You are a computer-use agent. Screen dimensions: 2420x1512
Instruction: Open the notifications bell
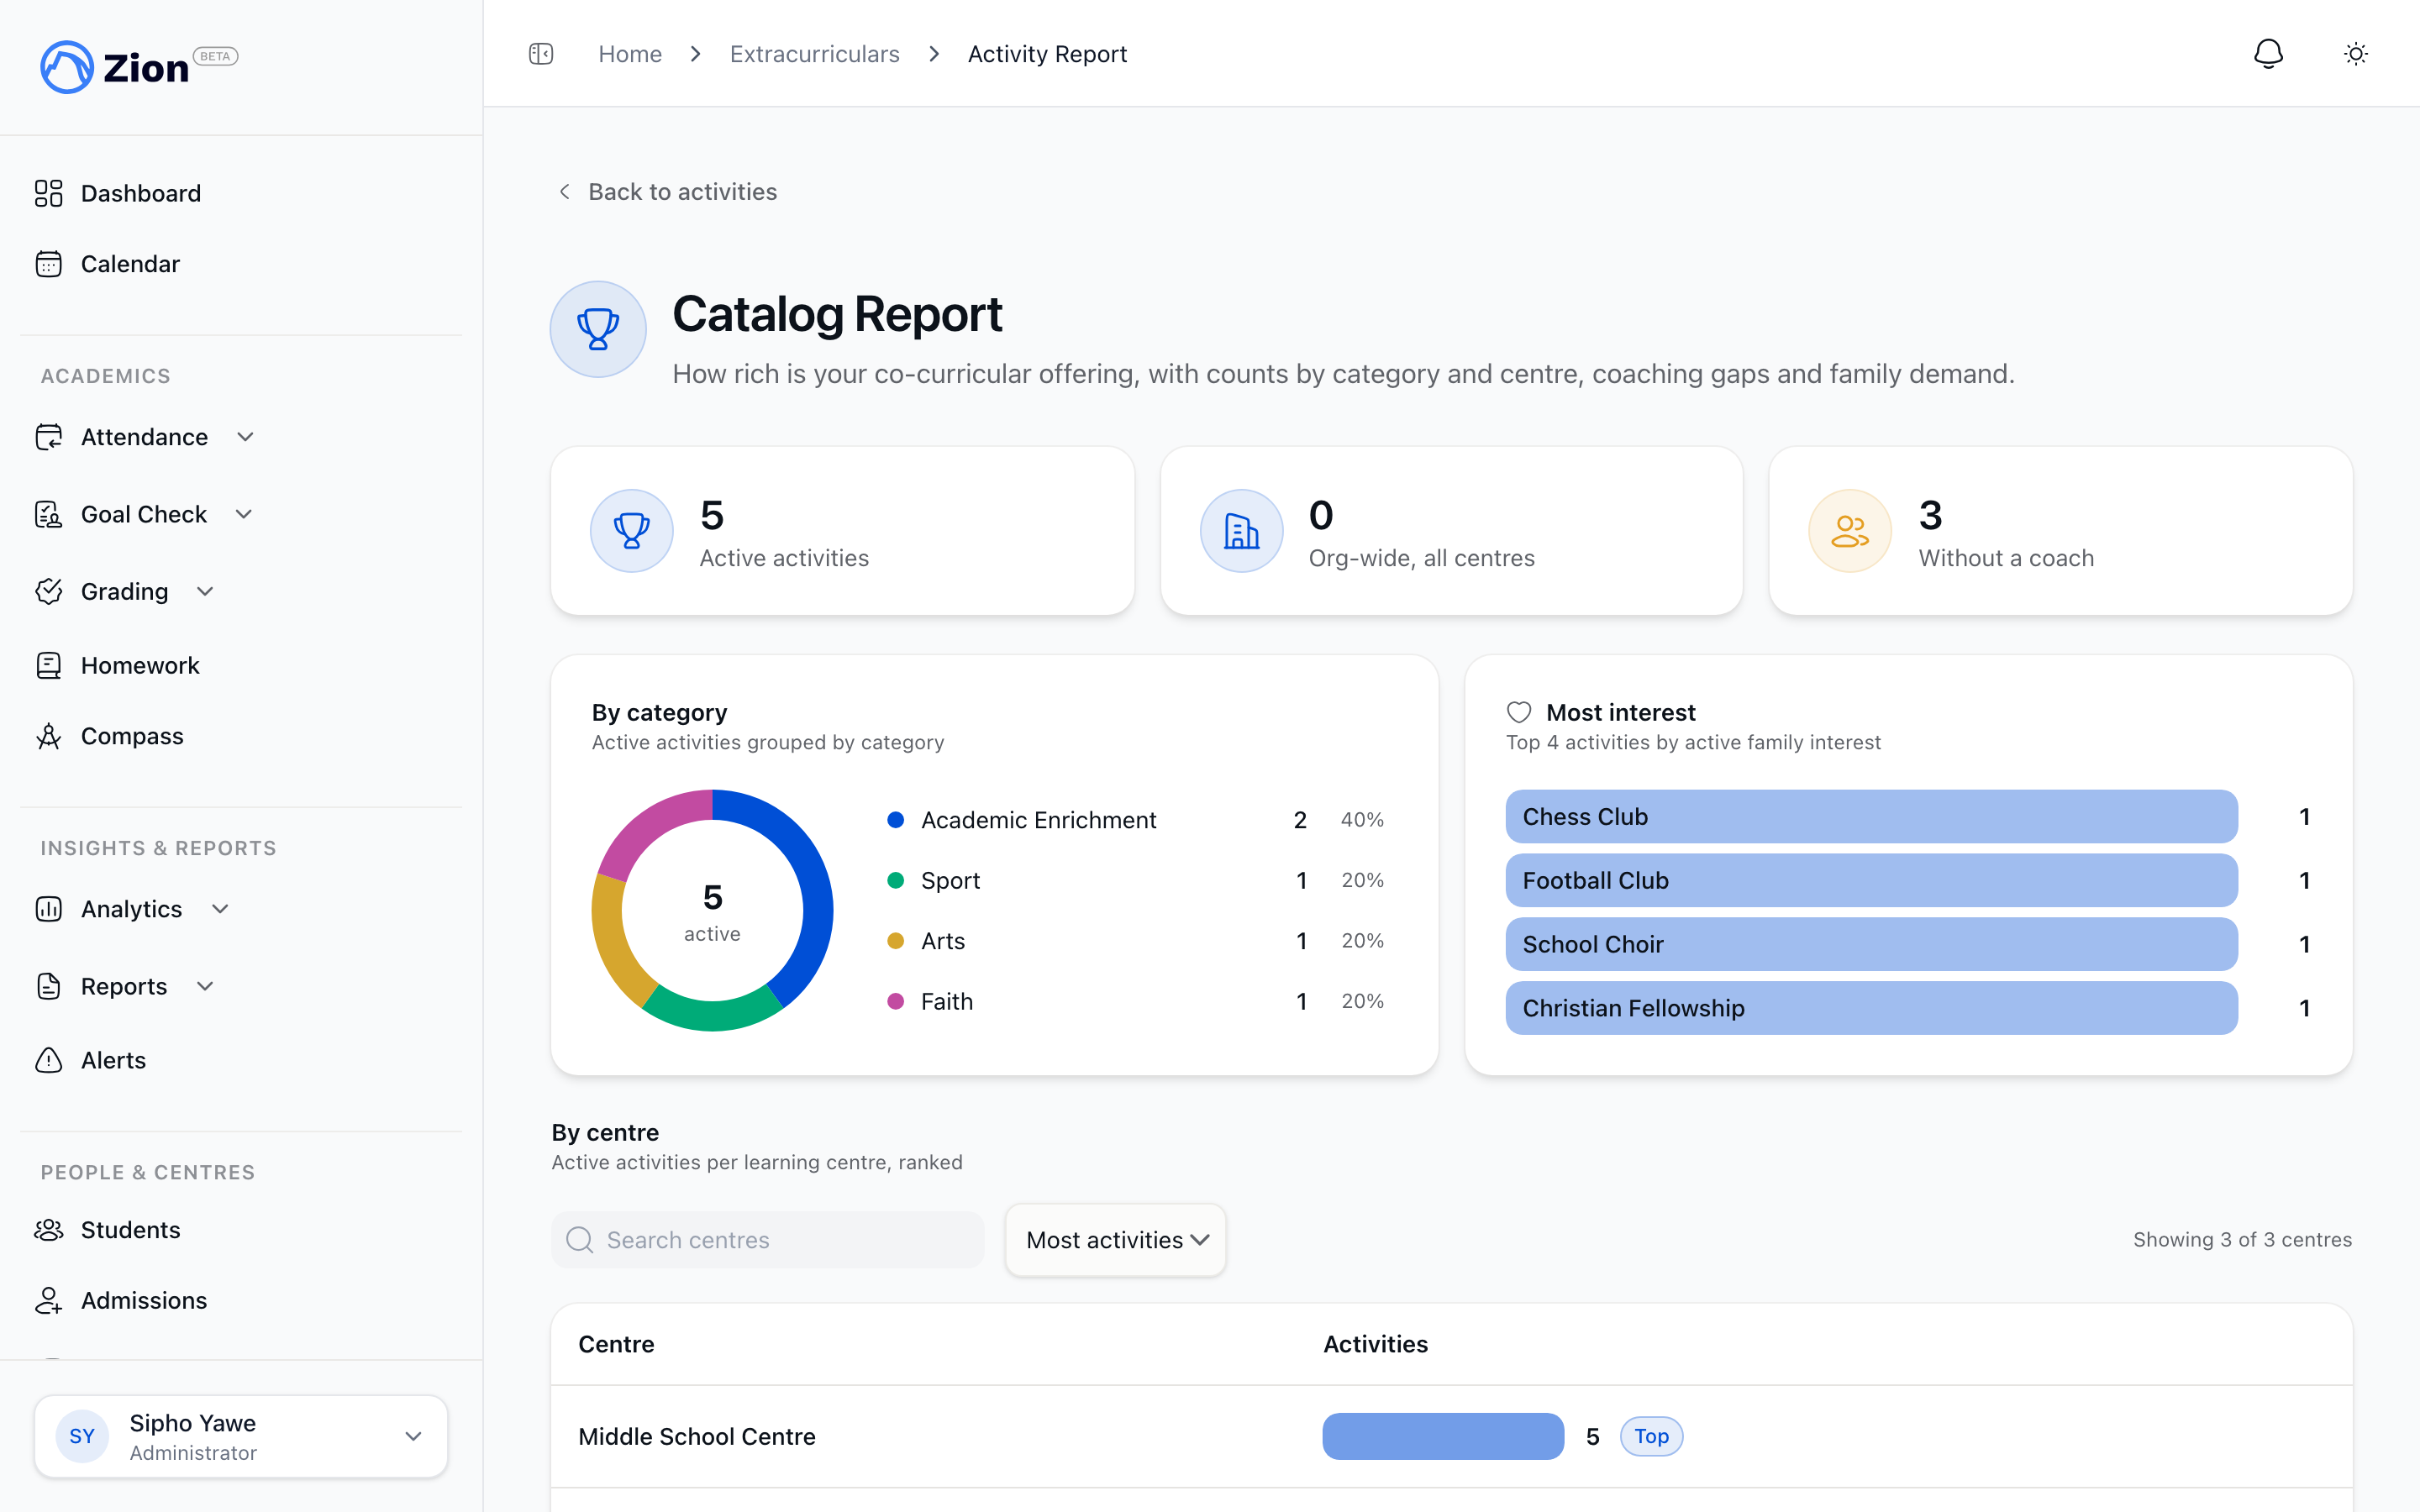tap(2268, 54)
